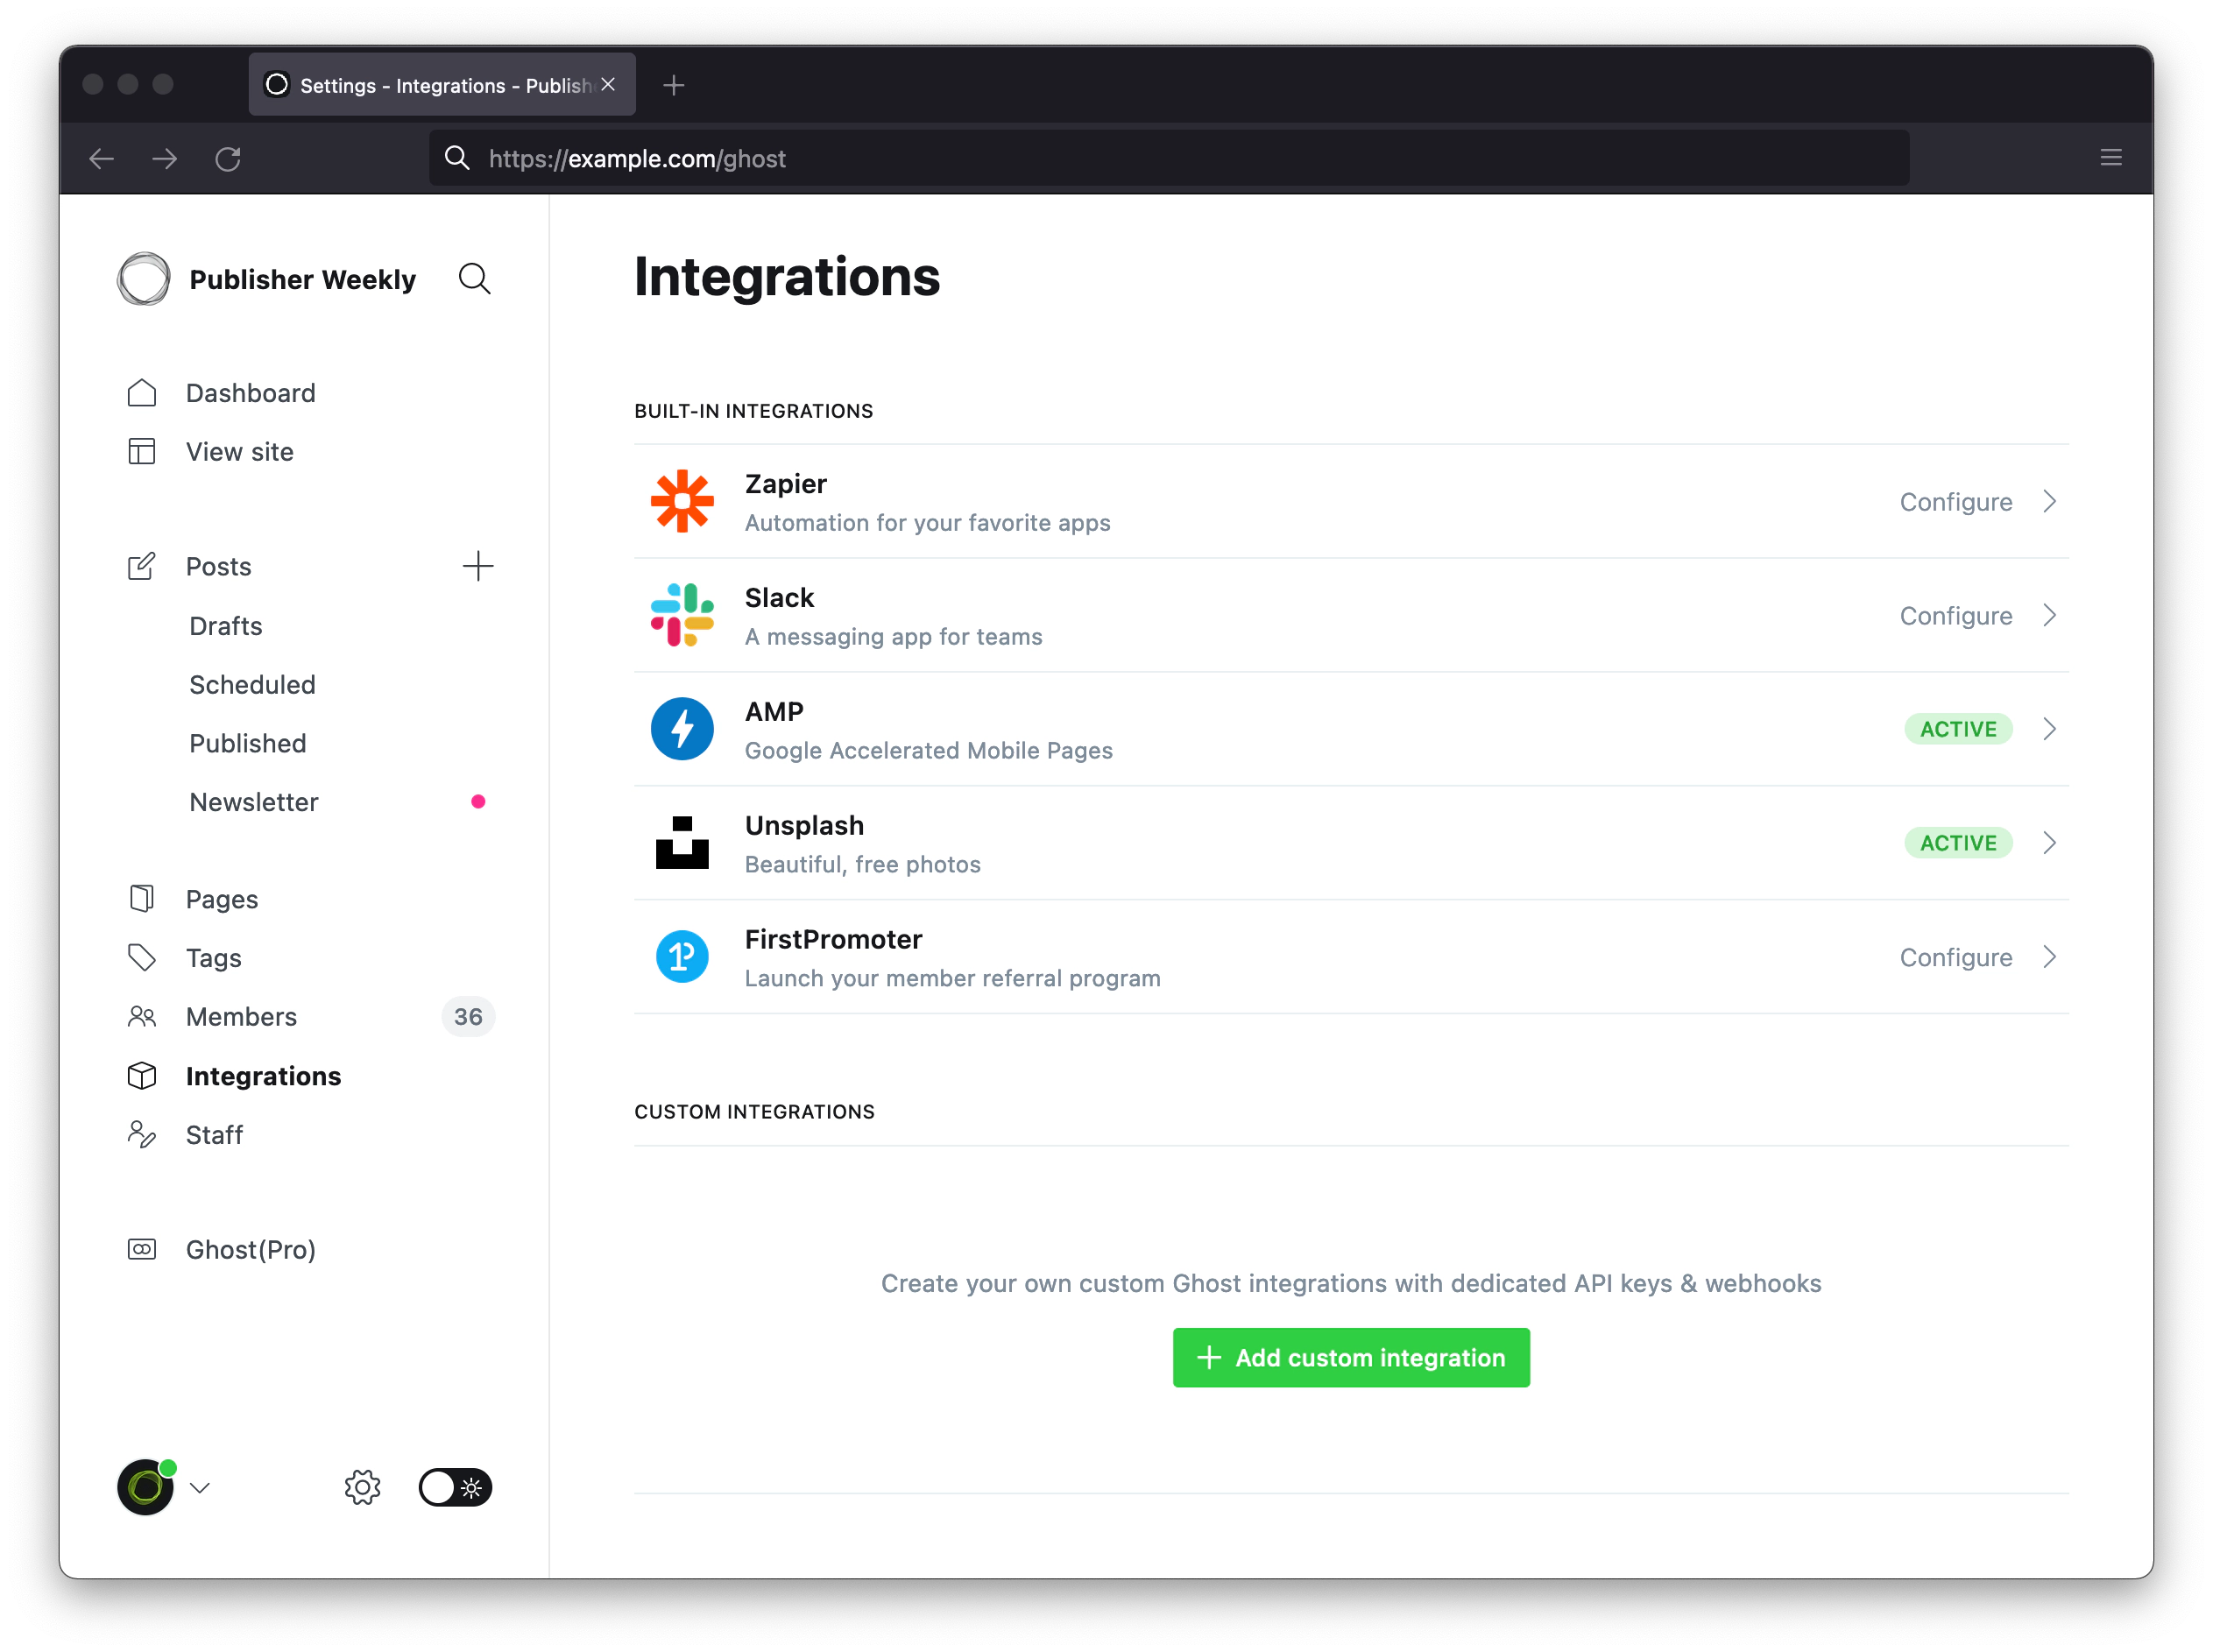Click the Integrations sidebar icon
Image resolution: width=2213 pixels, height=1652 pixels.
pyautogui.click(x=140, y=1074)
